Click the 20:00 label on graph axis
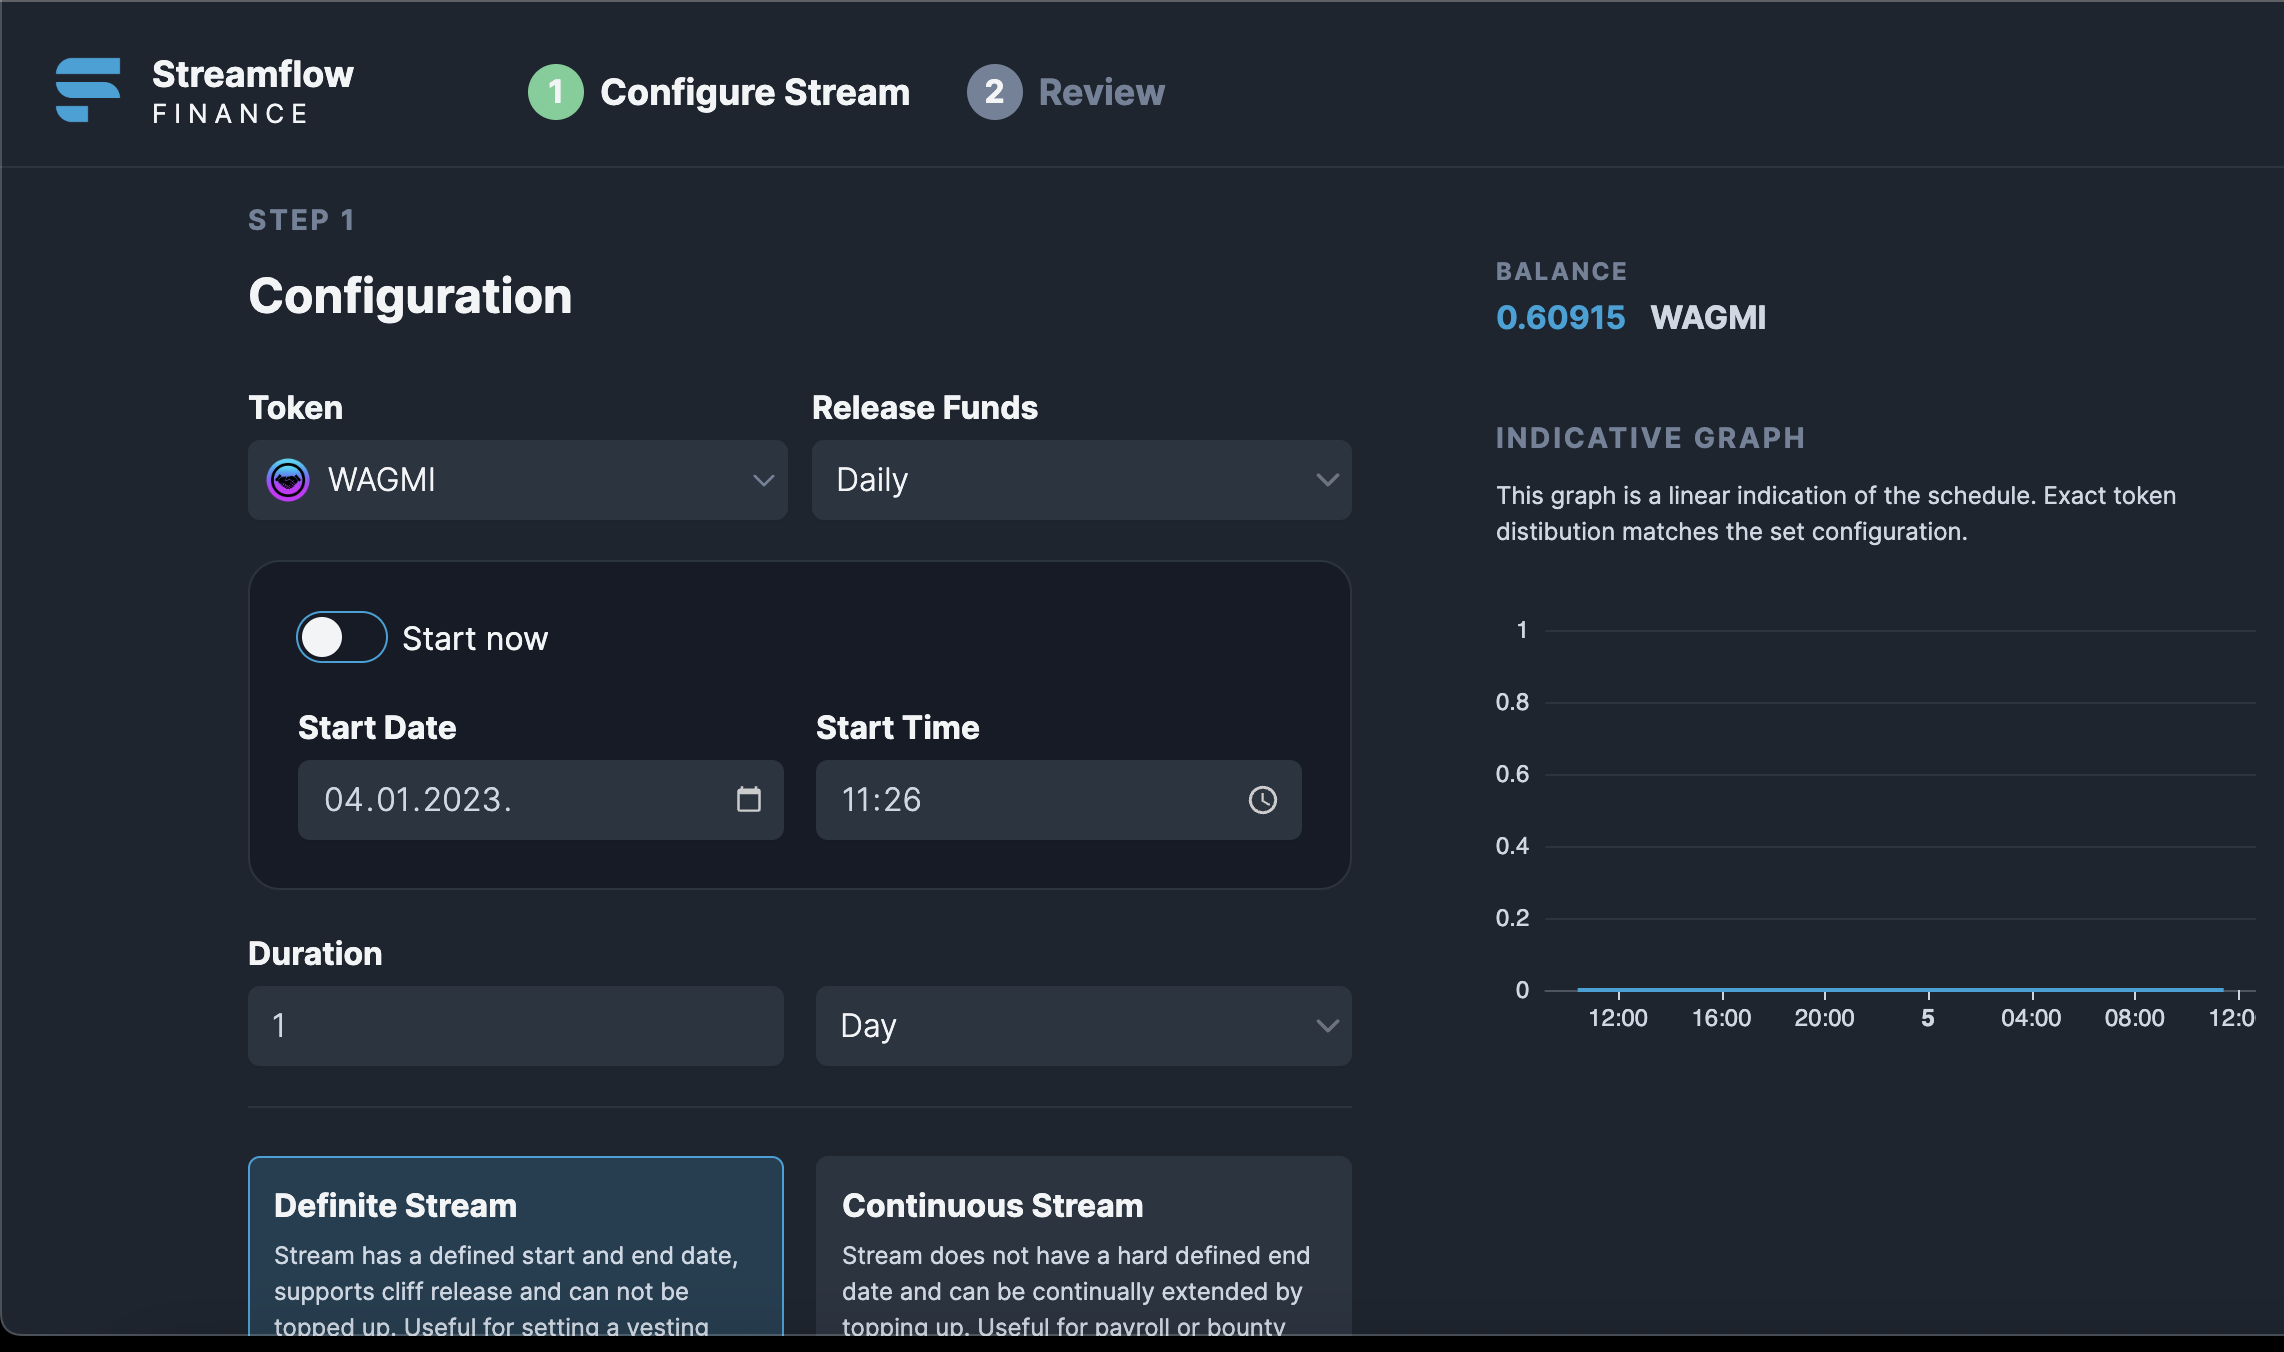2284x1352 pixels. point(1824,1018)
